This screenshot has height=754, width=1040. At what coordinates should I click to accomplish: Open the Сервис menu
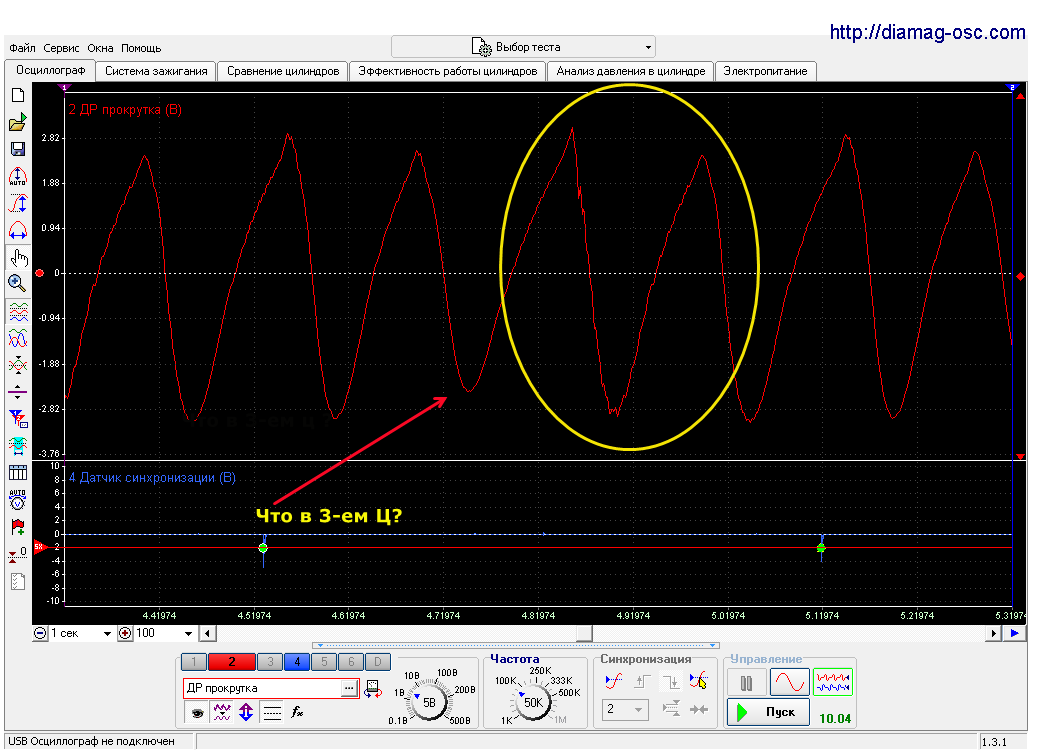pyautogui.click(x=61, y=48)
